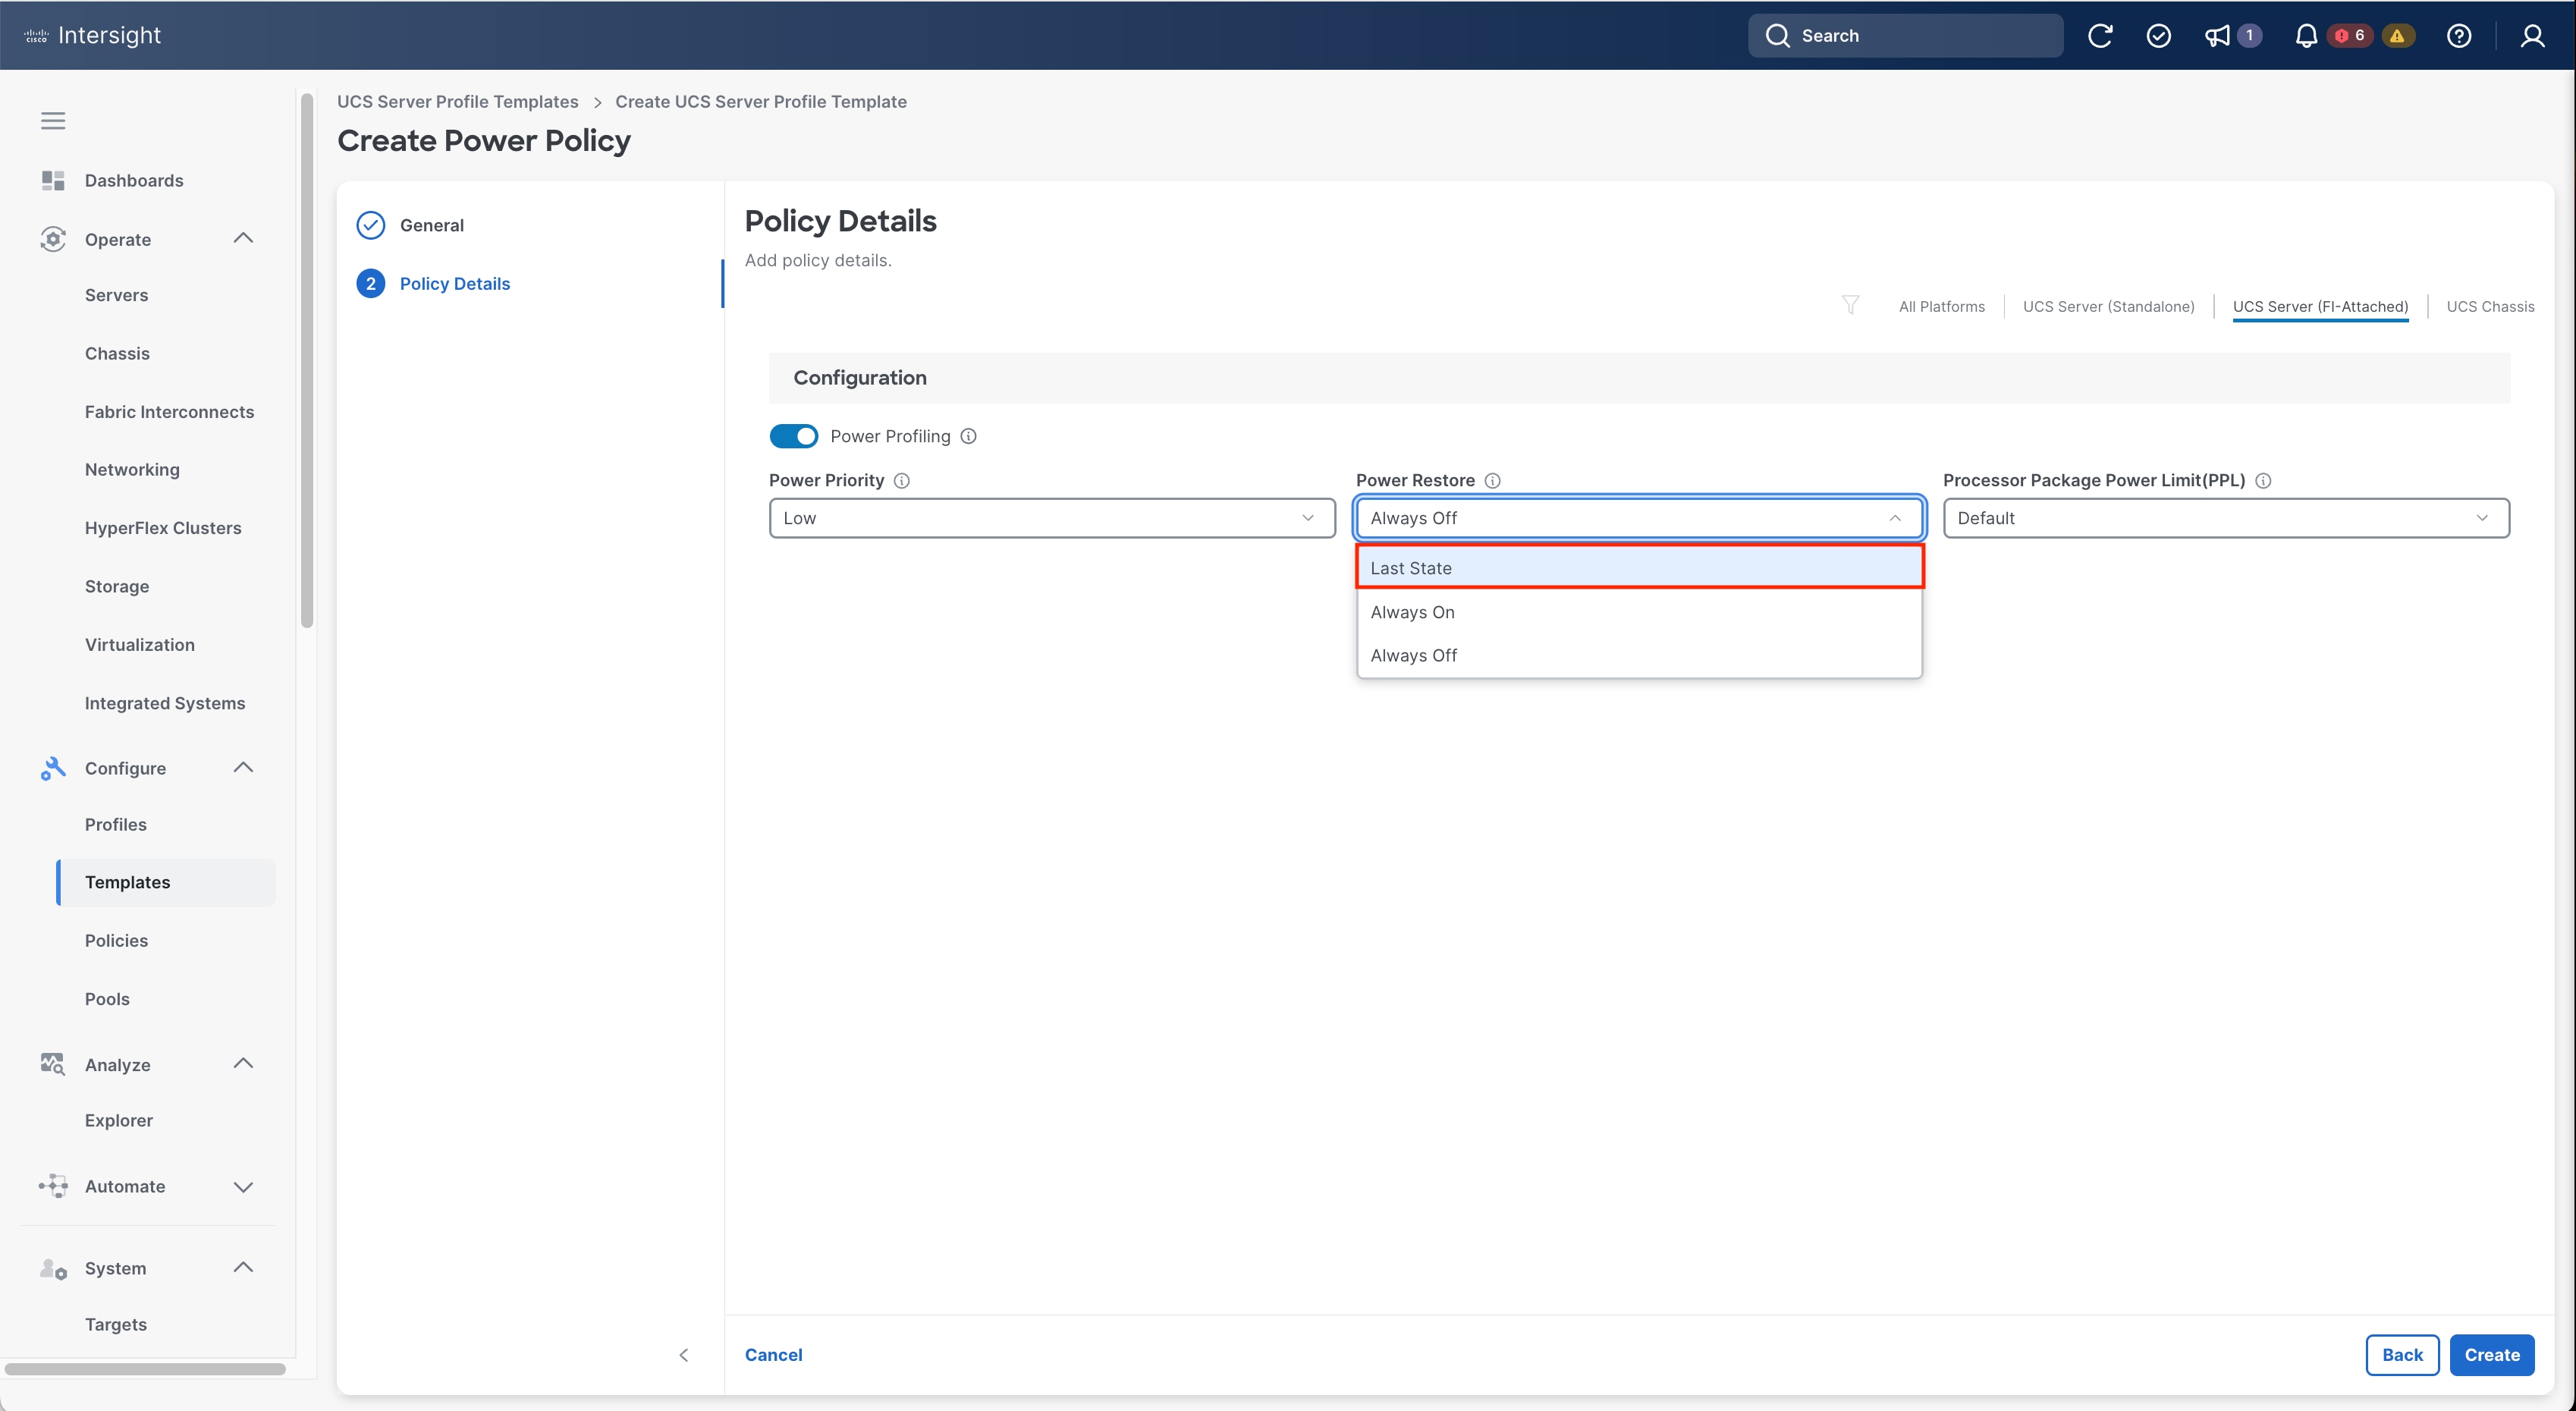Collapse the Operate section in sidebar
The height and width of the screenshot is (1411, 2576).
point(243,239)
